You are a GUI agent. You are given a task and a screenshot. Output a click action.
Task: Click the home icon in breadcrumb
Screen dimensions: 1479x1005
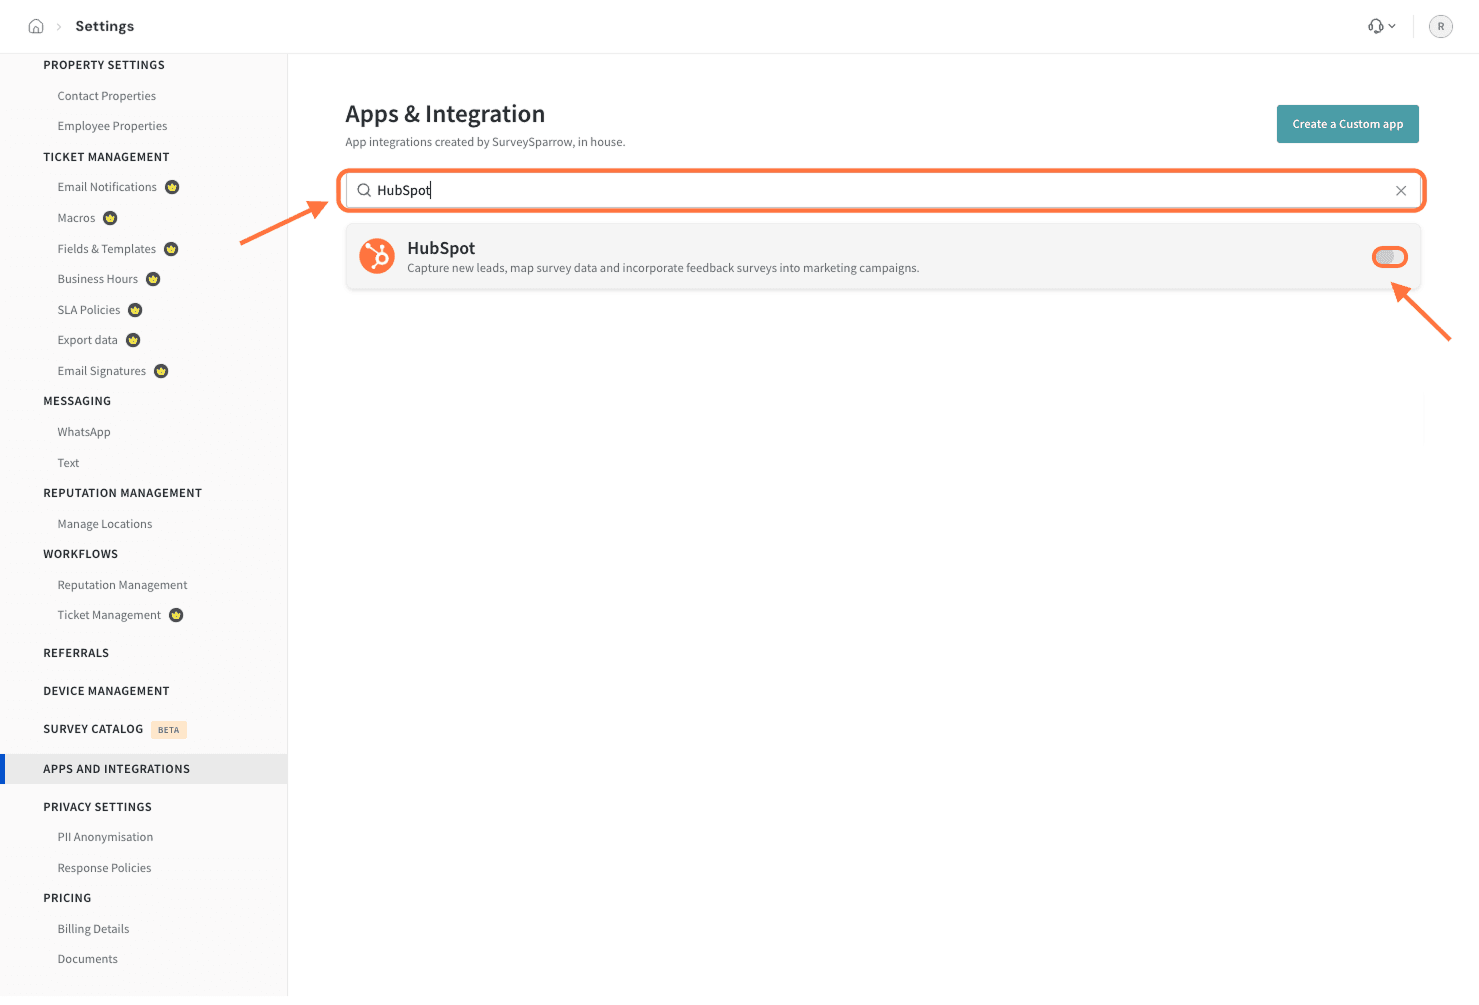coord(36,27)
